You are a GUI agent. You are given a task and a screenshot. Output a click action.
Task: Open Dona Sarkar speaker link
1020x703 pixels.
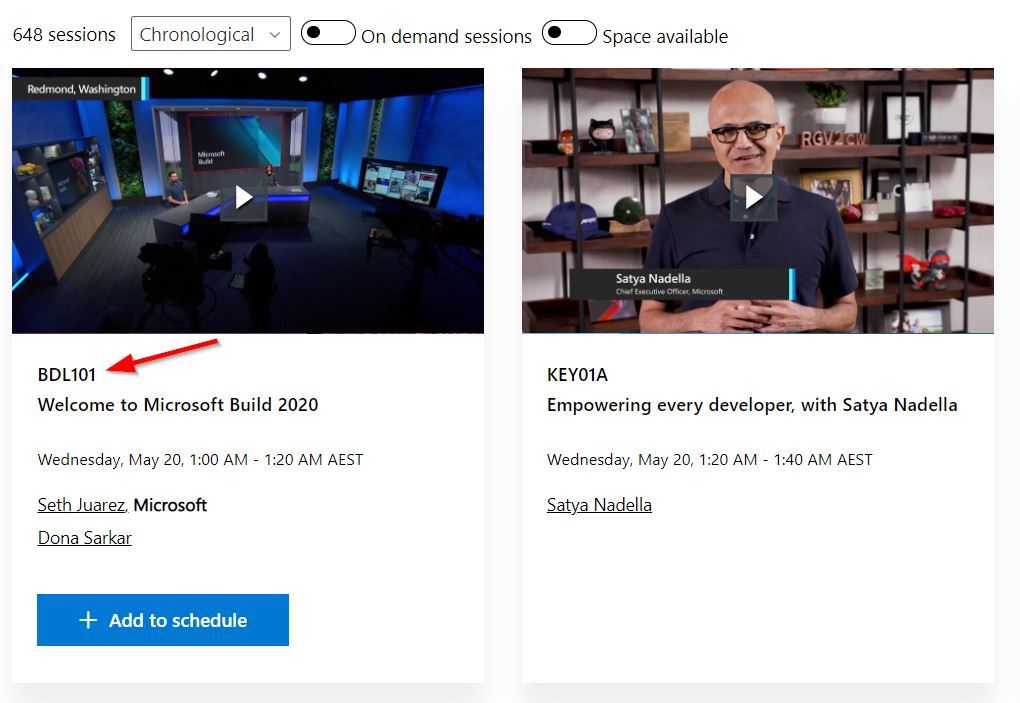click(x=85, y=538)
